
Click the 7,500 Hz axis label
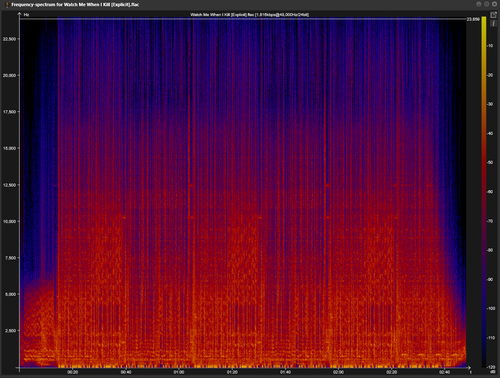coord(10,258)
